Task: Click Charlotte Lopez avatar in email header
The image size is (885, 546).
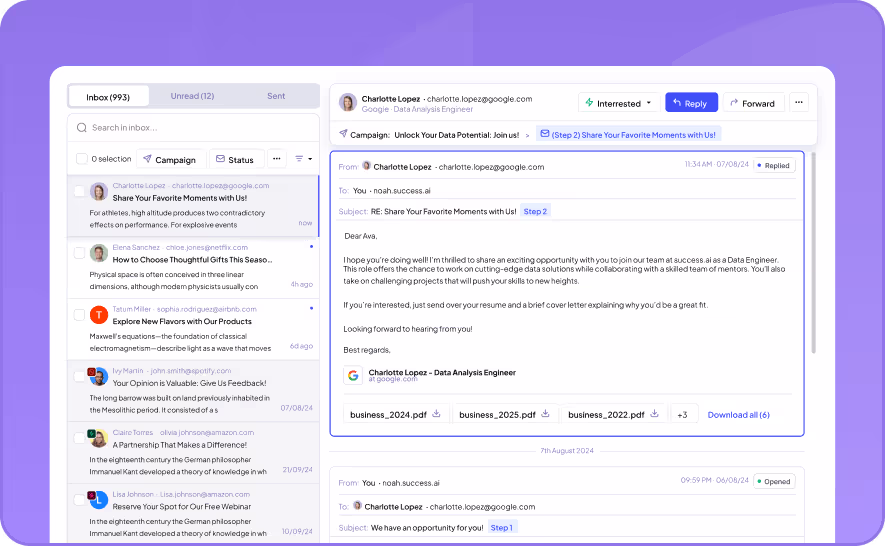Action: click(x=348, y=103)
